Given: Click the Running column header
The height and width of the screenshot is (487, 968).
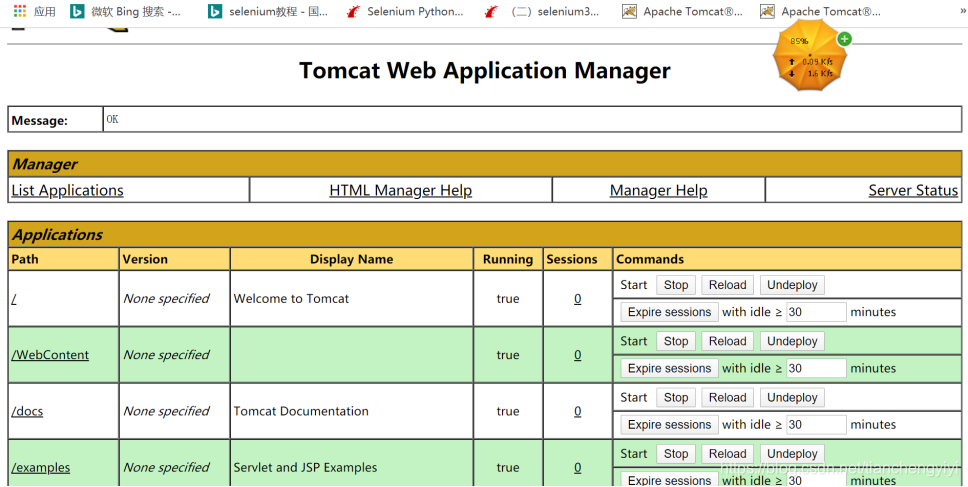Looking at the screenshot, I should [508, 259].
